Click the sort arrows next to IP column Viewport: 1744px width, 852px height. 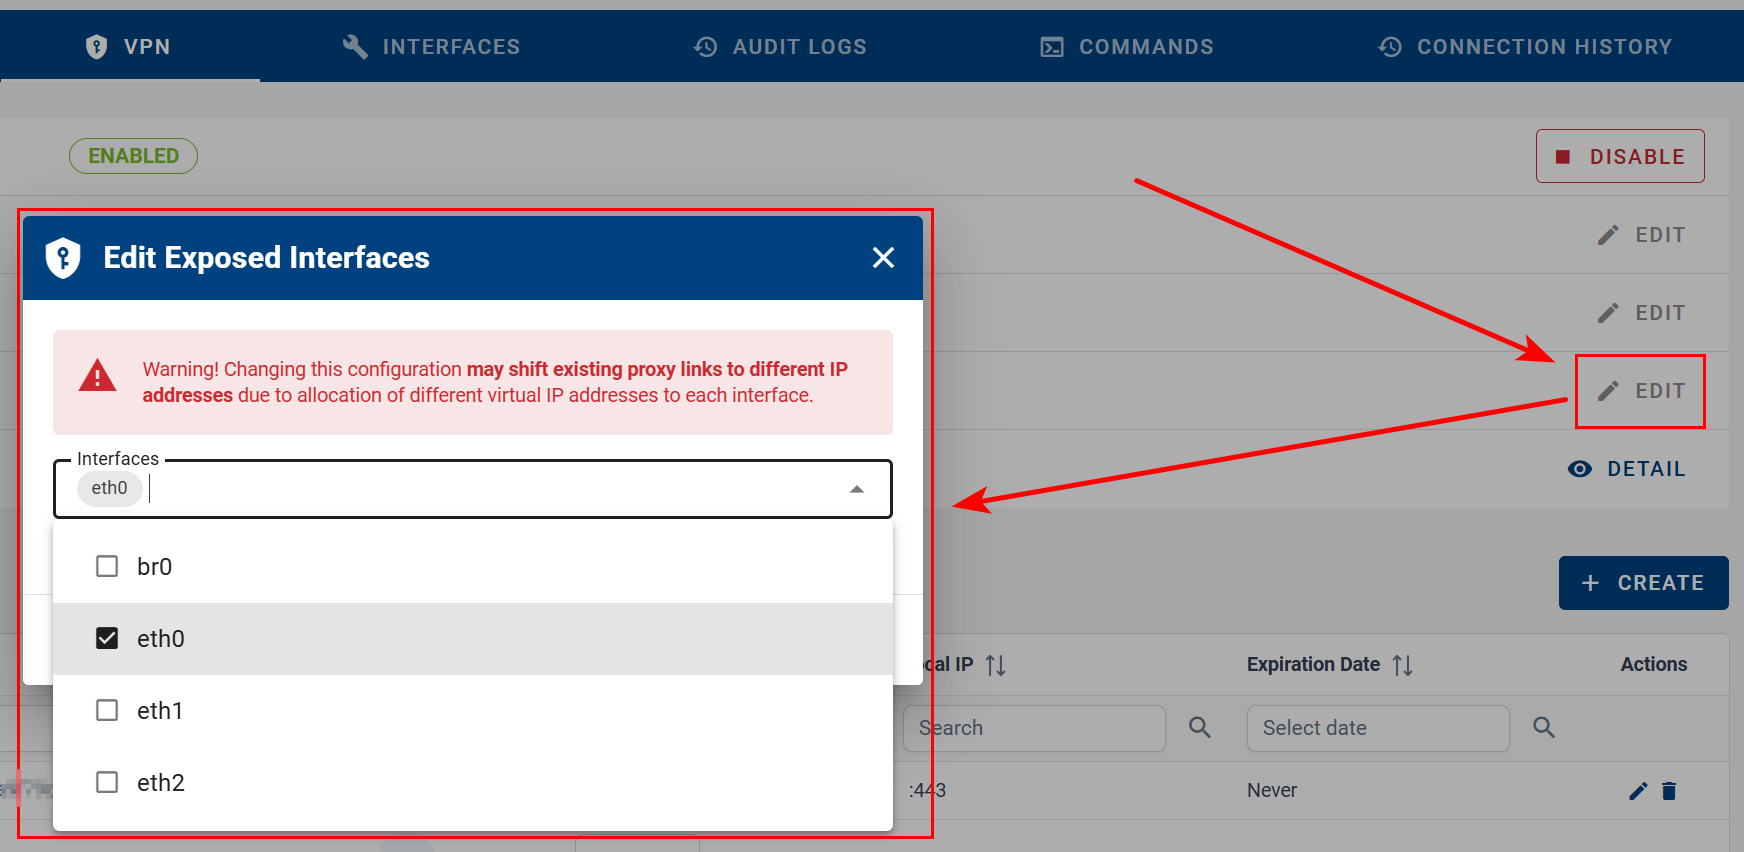click(x=995, y=665)
